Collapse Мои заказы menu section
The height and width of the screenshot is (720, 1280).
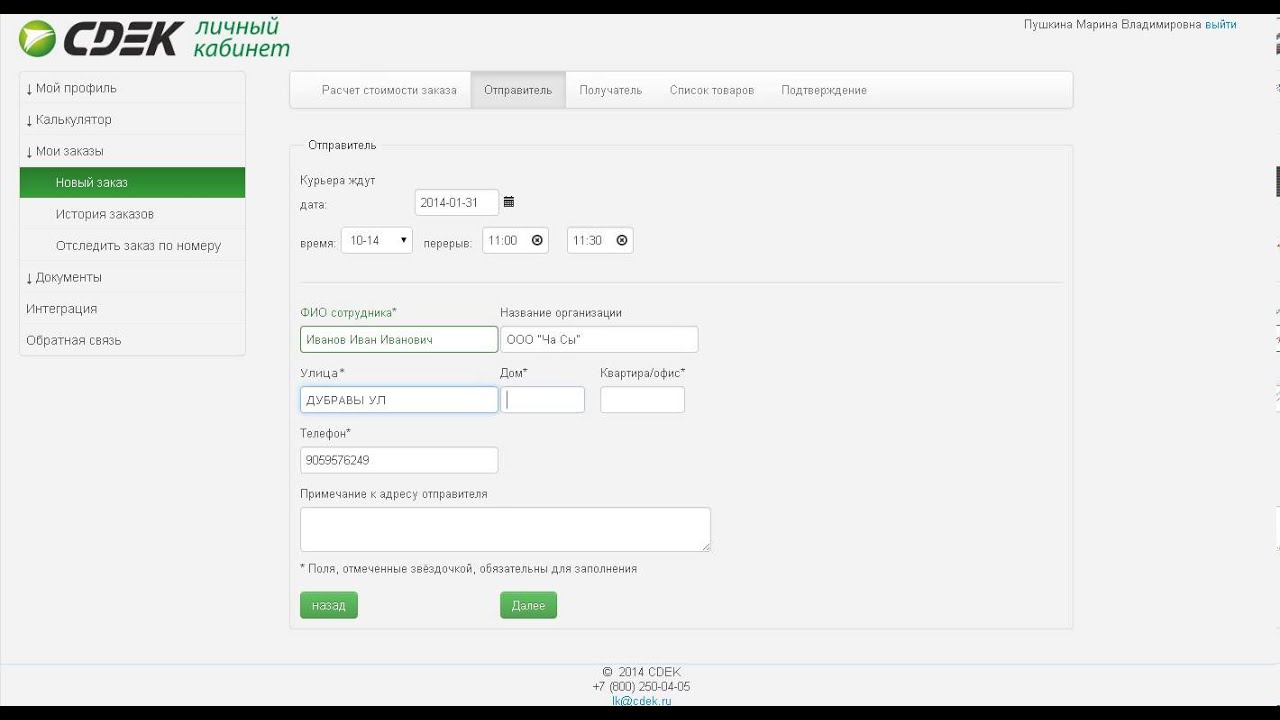[132, 151]
